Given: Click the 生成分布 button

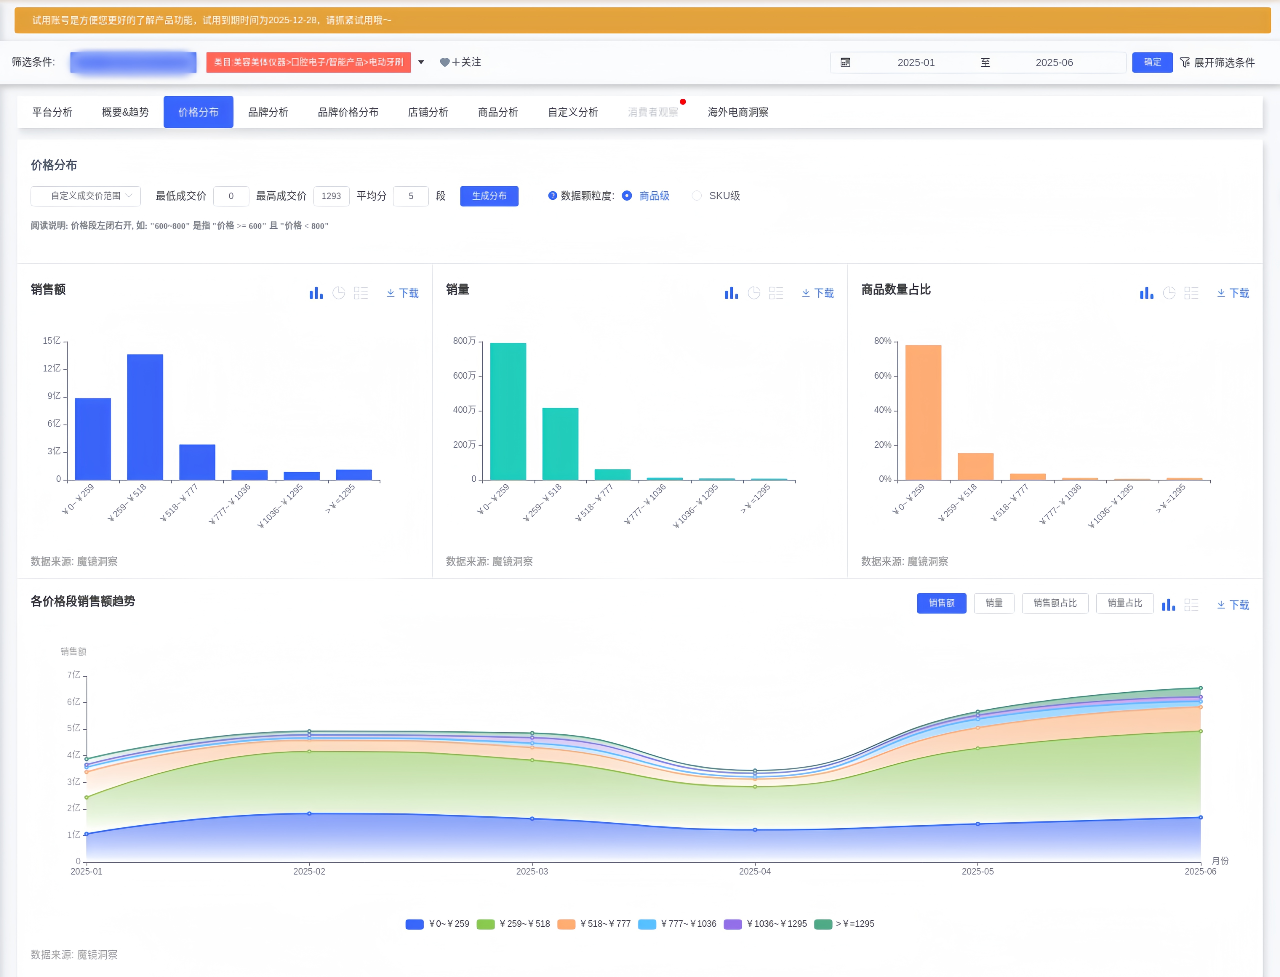Looking at the screenshot, I should click(x=489, y=196).
